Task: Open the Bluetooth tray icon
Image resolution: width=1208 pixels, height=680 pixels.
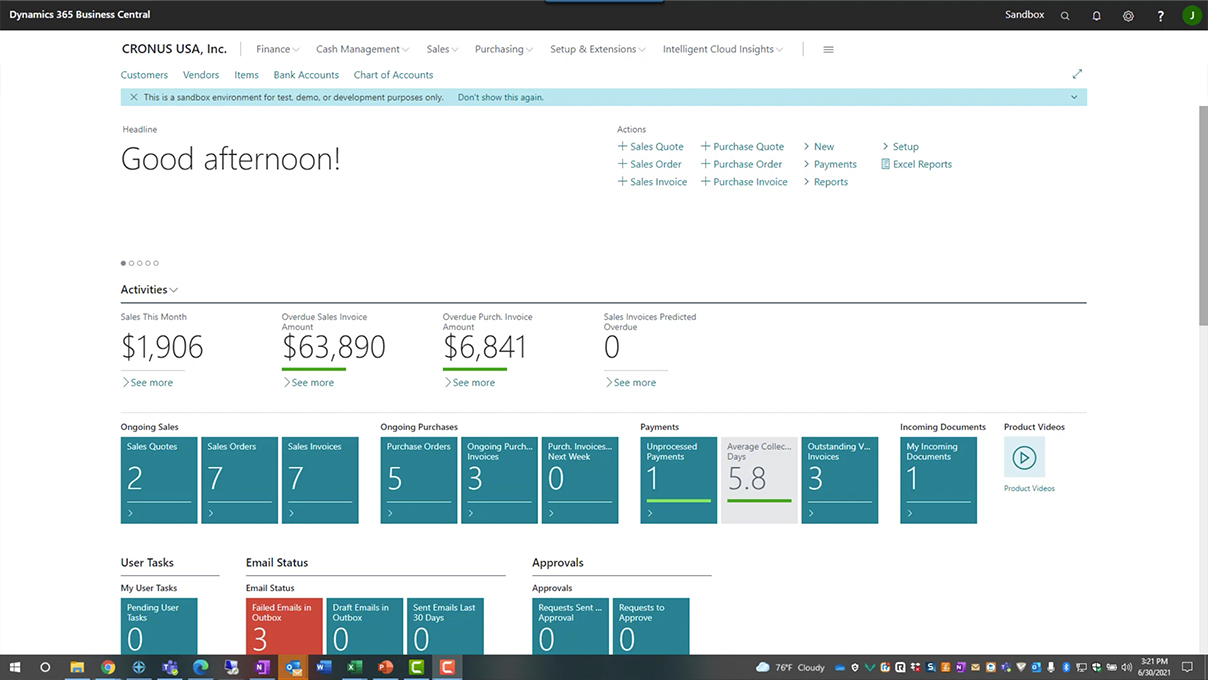Action: click(1066, 667)
